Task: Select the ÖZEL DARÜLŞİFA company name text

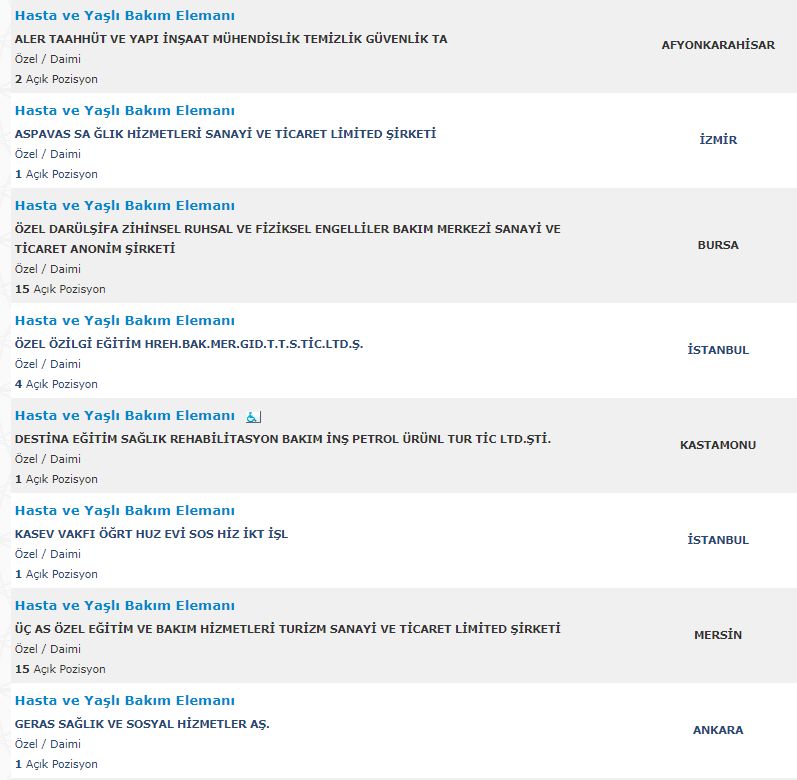Action: pyautogui.click(x=288, y=239)
